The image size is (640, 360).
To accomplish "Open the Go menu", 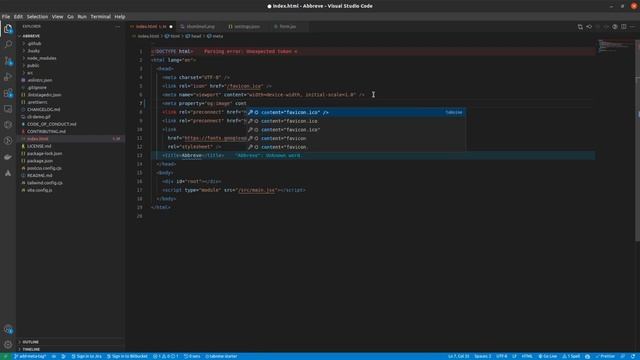I will tap(70, 17).
